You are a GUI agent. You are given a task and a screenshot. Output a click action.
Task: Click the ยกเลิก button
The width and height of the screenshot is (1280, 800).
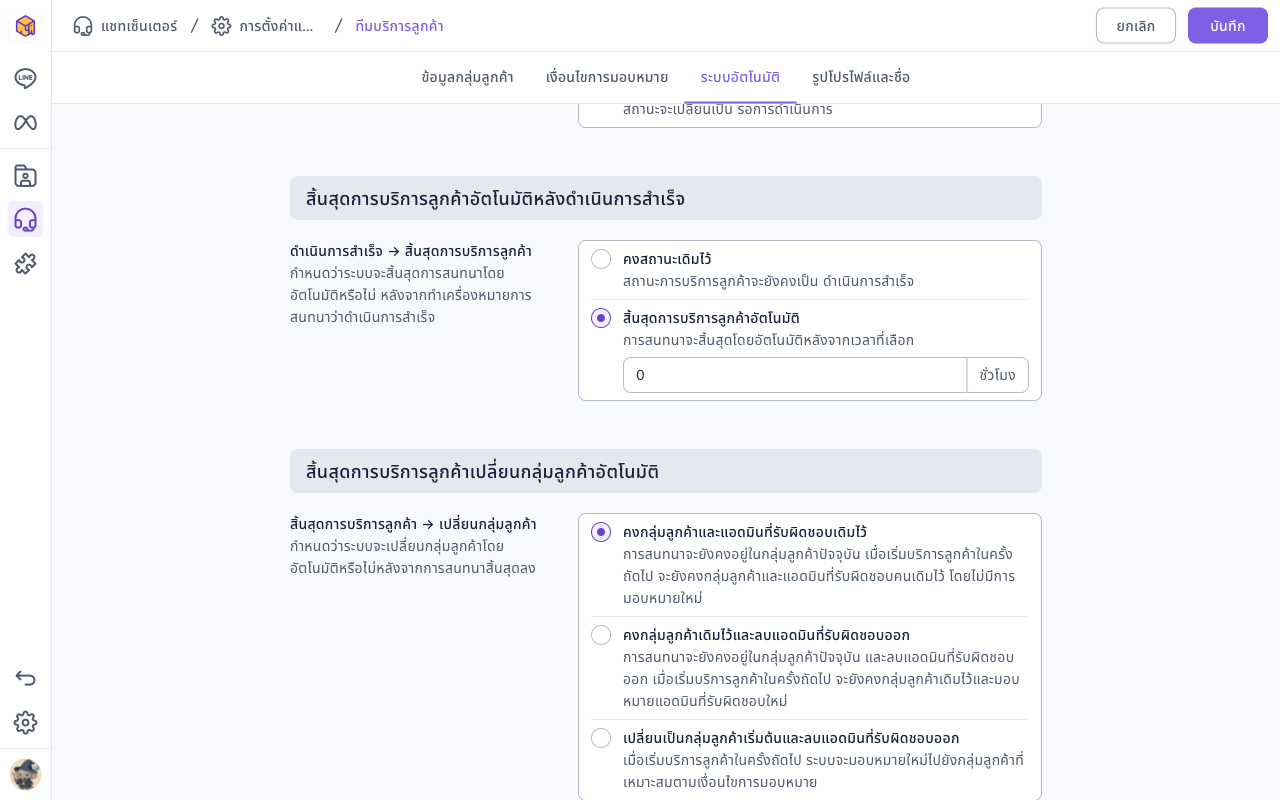coord(1136,26)
